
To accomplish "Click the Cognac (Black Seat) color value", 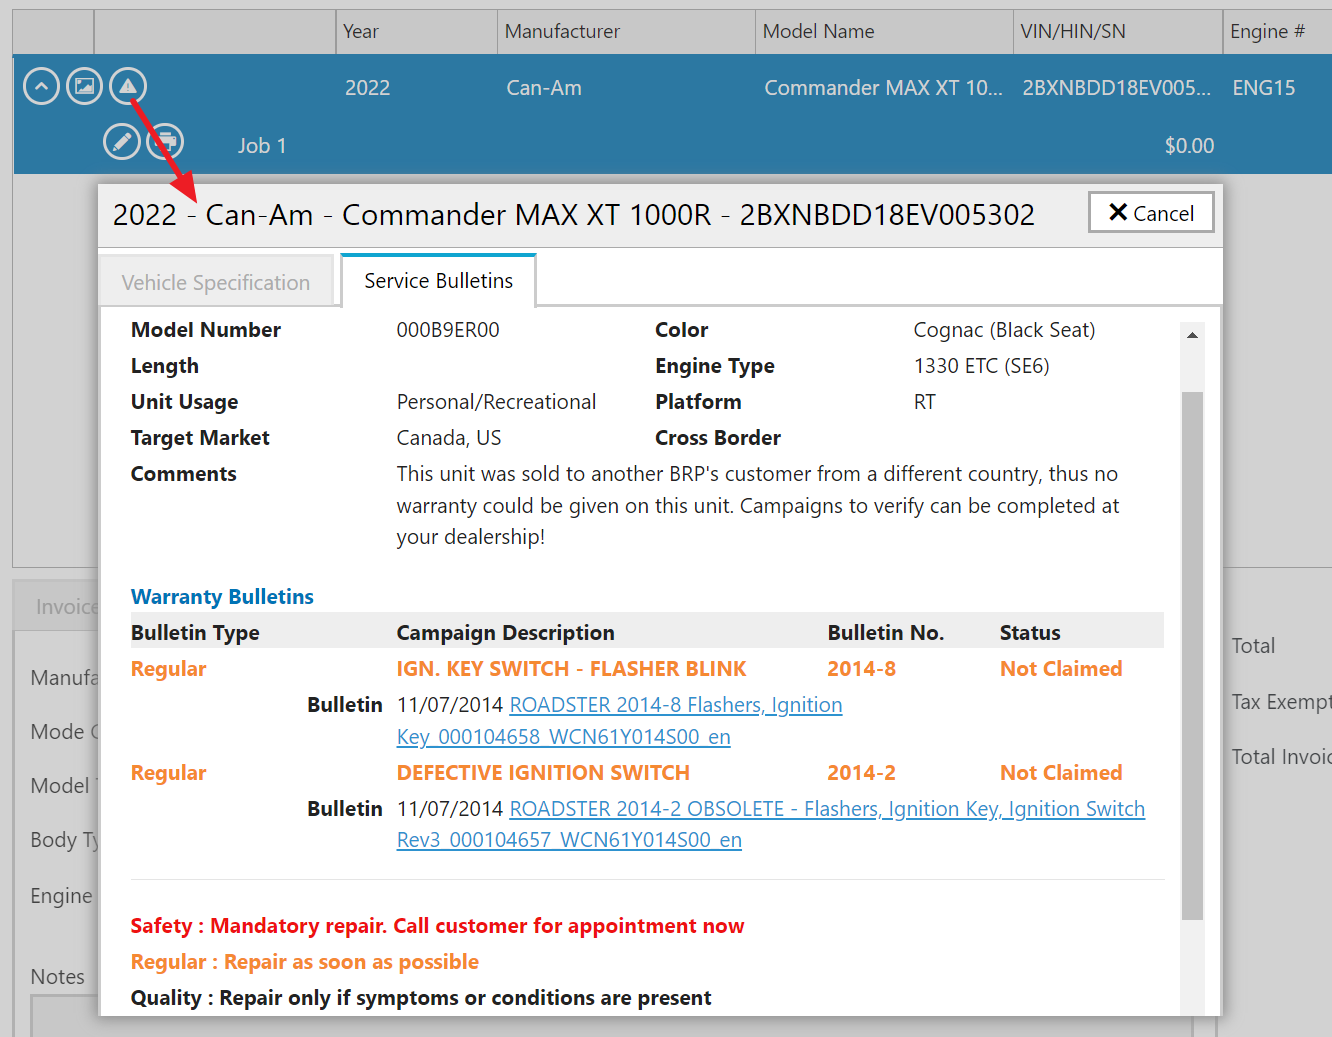I will pos(1004,330).
